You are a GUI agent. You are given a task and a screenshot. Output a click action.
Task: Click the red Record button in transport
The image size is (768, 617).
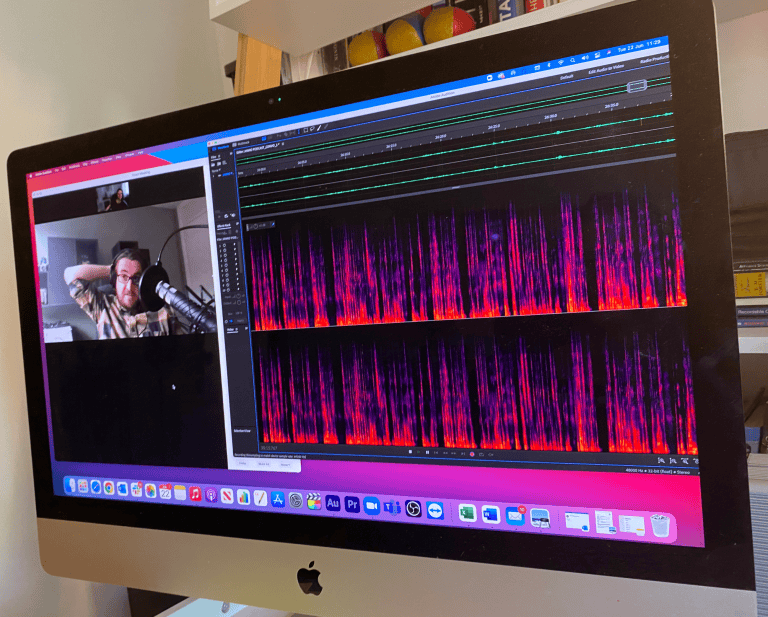point(472,454)
